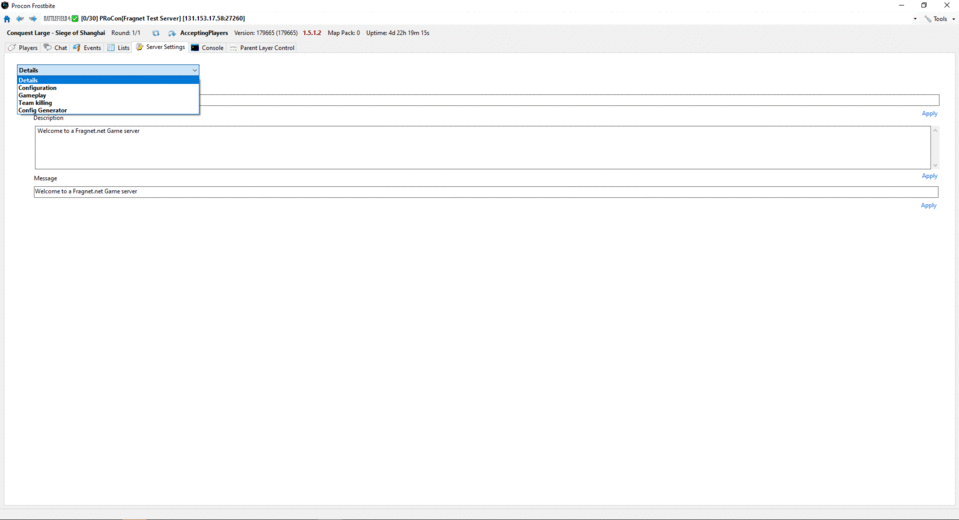The width and height of the screenshot is (959, 520).
Task: Open the Tools dropdown menu
Action: [940, 19]
